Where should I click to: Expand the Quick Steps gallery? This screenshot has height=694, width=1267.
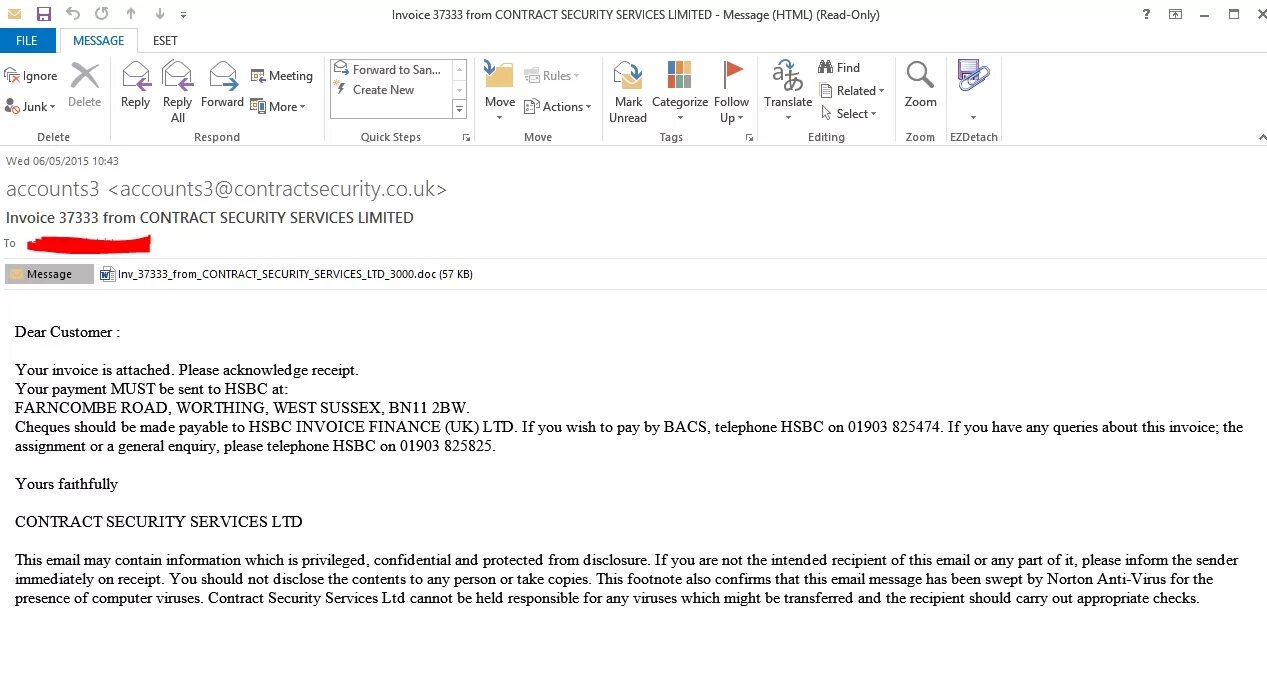(459, 109)
